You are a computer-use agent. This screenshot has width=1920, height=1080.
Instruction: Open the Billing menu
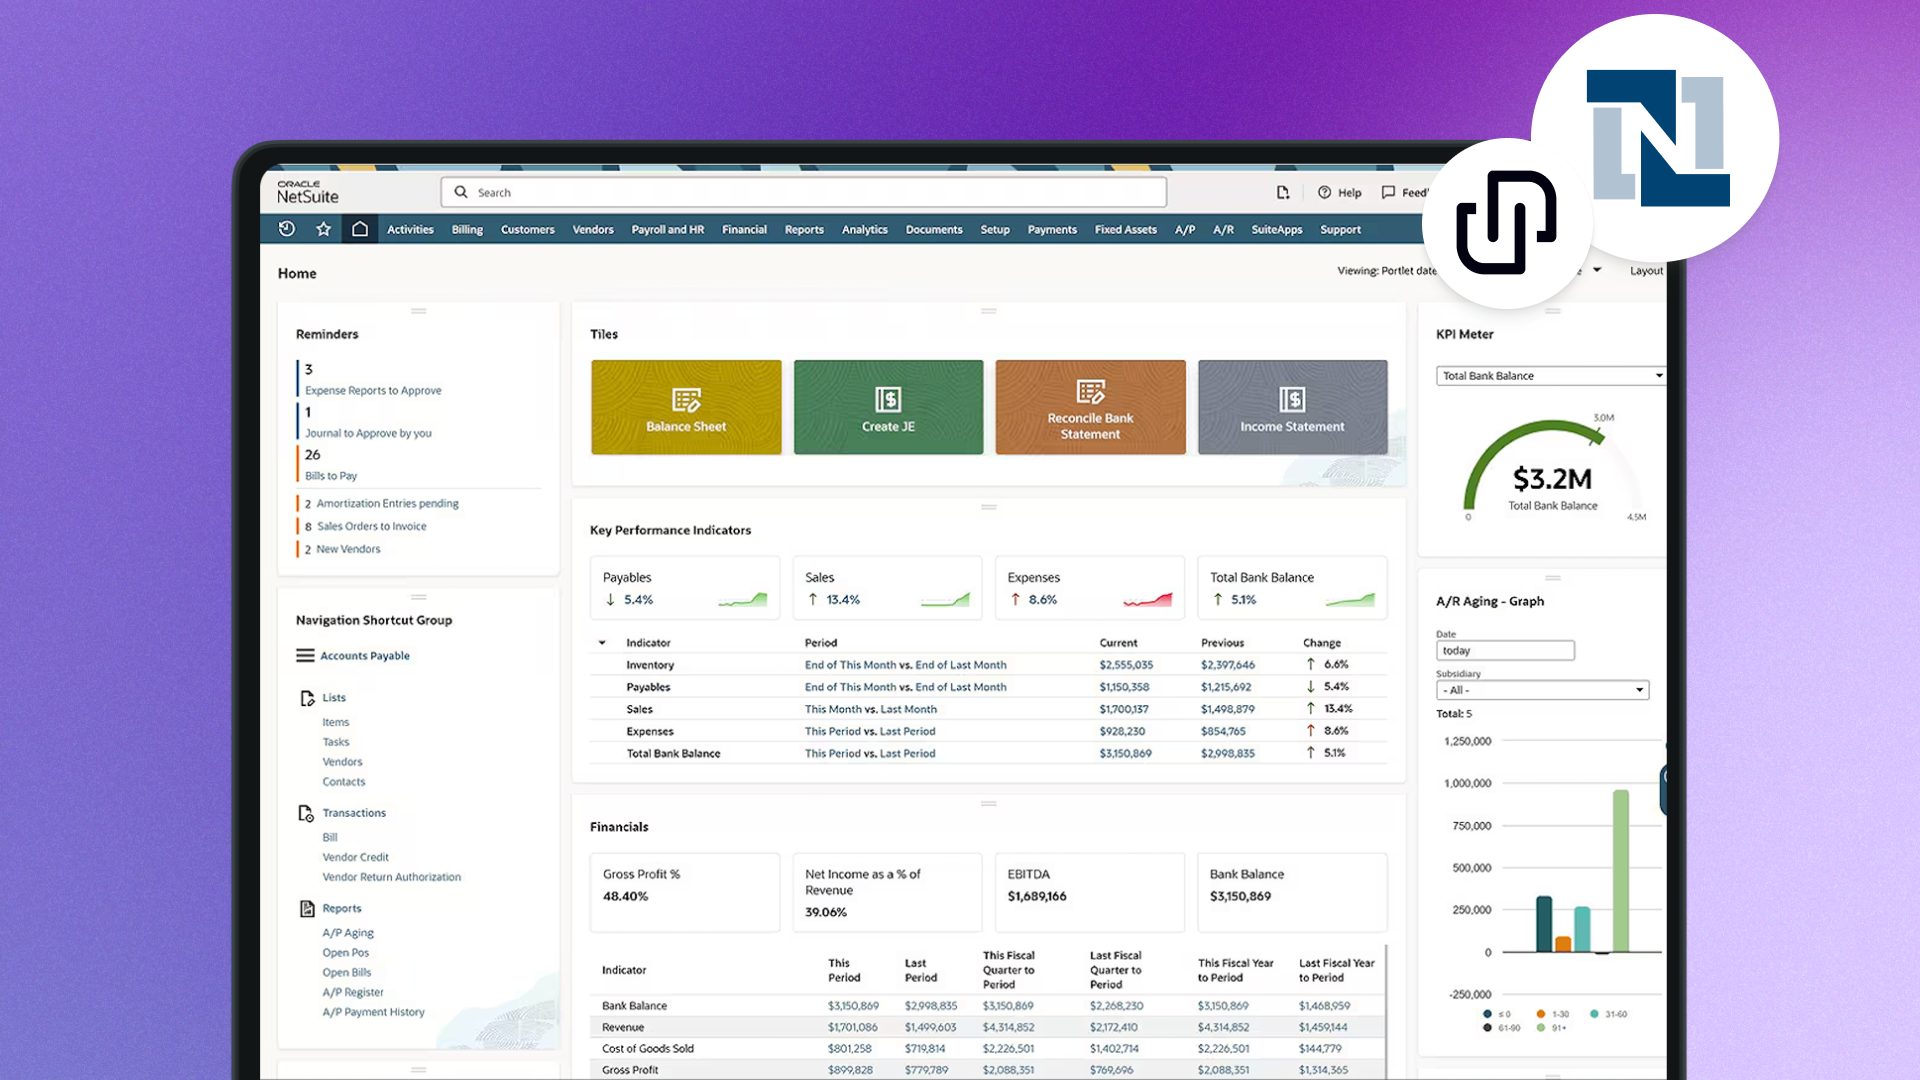[x=467, y=230]
